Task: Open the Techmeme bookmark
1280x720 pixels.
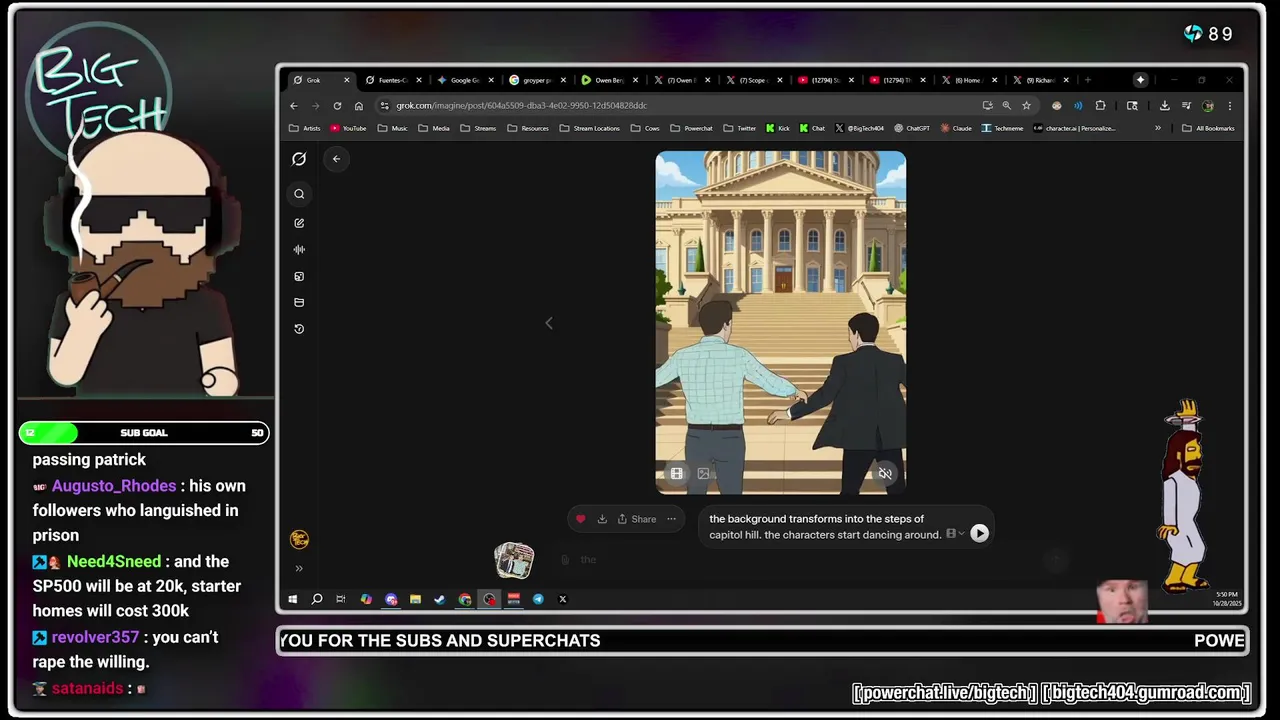Action: tap(1003, 128)
